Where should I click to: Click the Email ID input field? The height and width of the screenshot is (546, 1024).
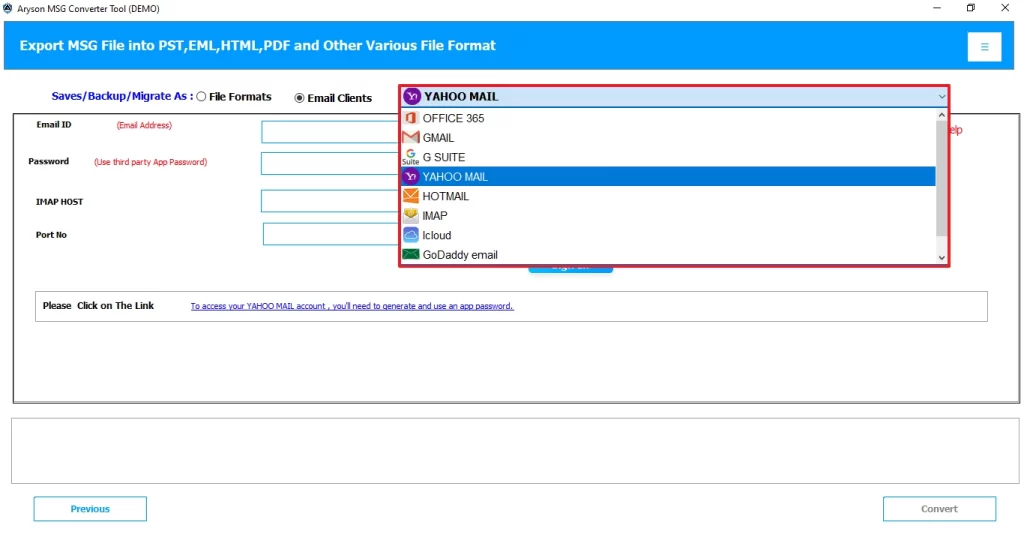click(x=330, y=132)
